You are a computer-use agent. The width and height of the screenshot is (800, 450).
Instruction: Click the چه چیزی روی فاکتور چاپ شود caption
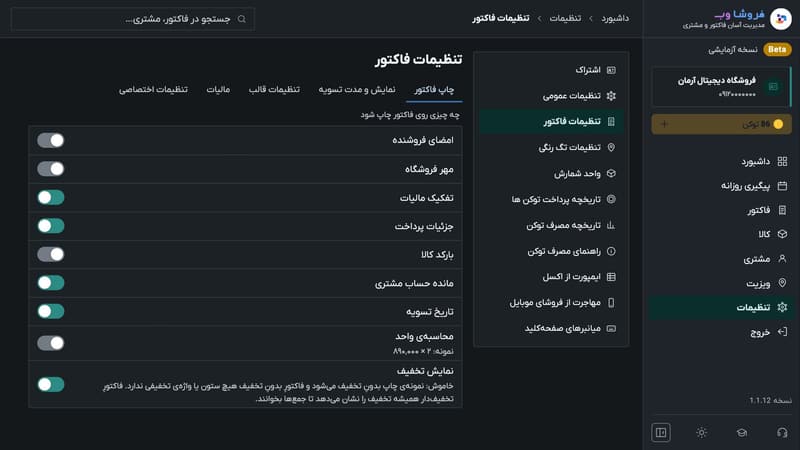click(410, 115)
